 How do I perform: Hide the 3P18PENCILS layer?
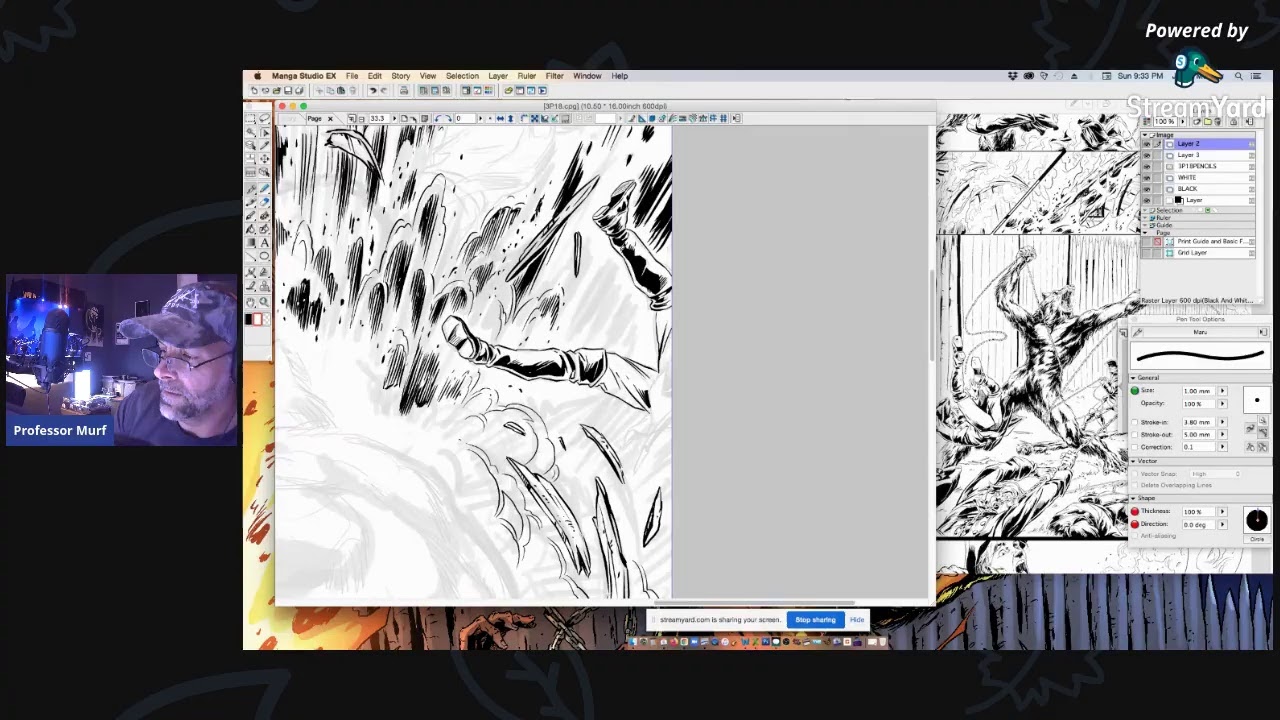[1147, 166]
